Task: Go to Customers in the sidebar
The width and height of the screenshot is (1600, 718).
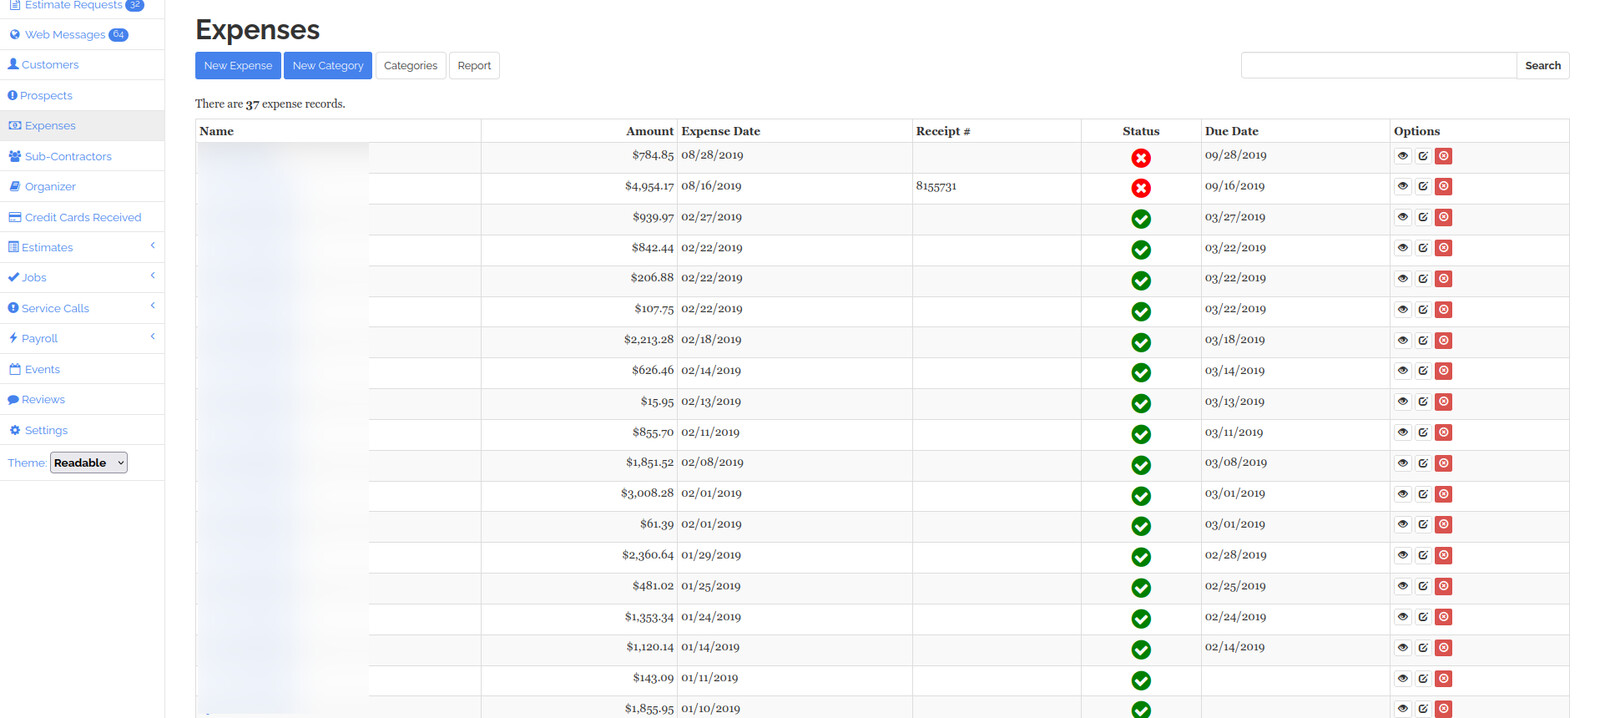Action: tap(50, 65)
